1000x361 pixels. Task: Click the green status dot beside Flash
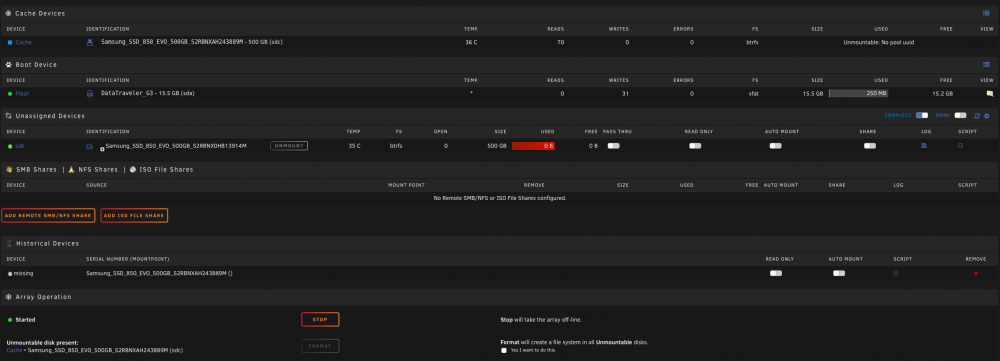pos(10,94)
